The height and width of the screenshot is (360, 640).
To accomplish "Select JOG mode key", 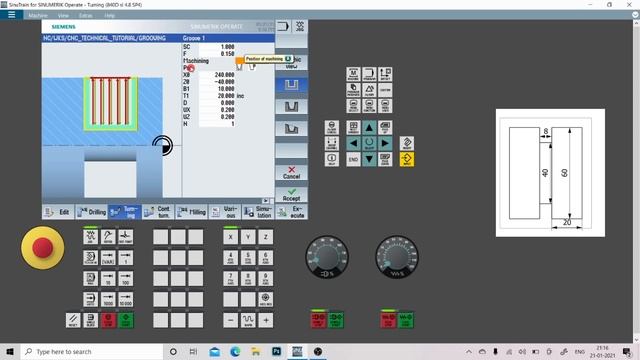I will (90, 236).
